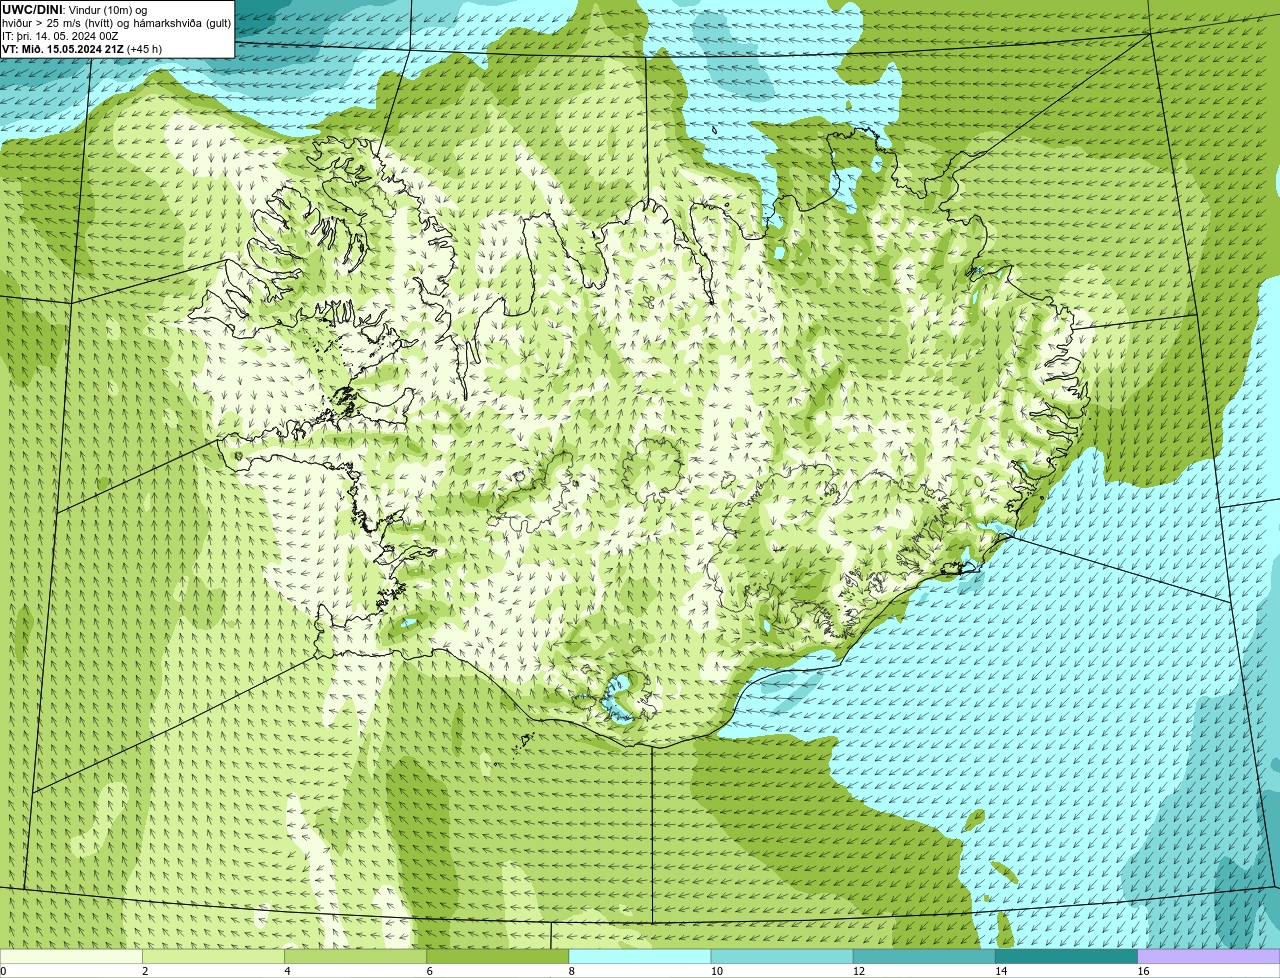The height and width of the screenshot is (978, 1280).
Task: Click the purple above-16 m/s legend swatch
Action: pos(1209,957)
